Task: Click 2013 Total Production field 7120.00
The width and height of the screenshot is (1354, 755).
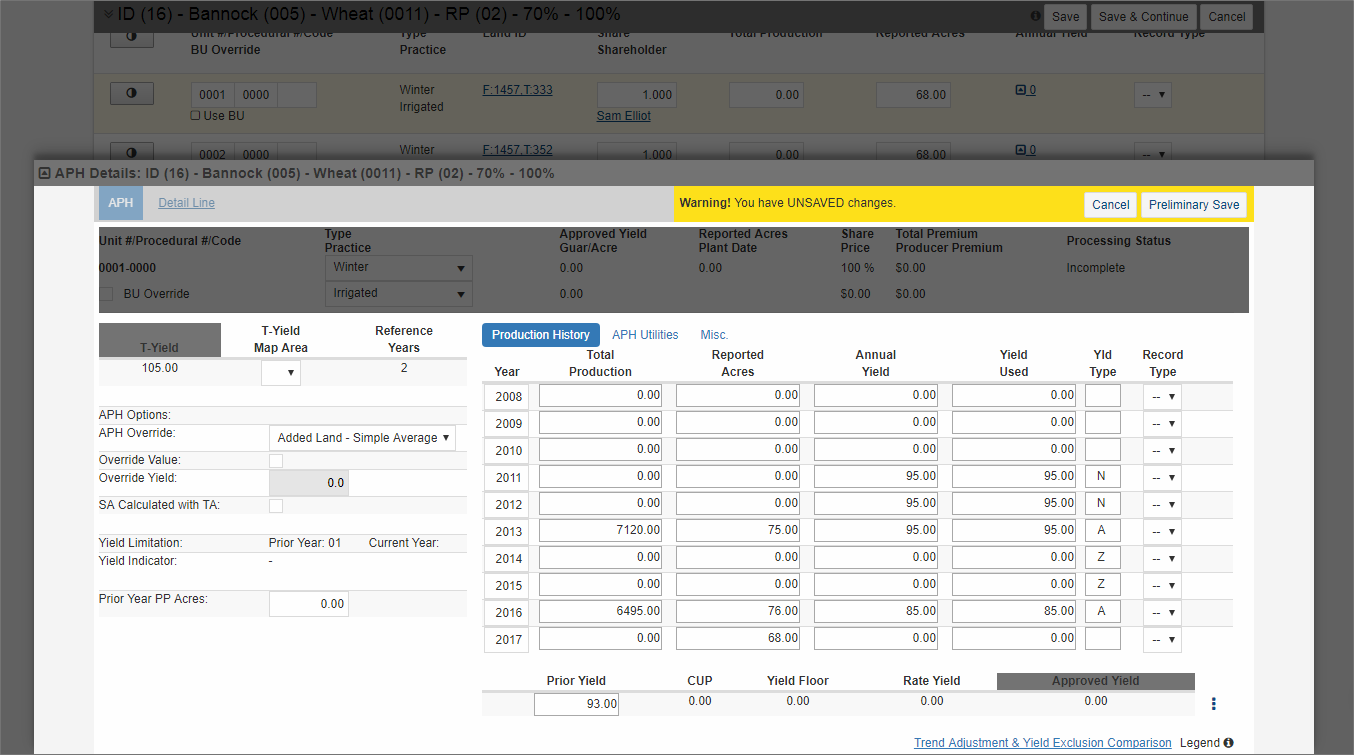Action: [600, 530]
